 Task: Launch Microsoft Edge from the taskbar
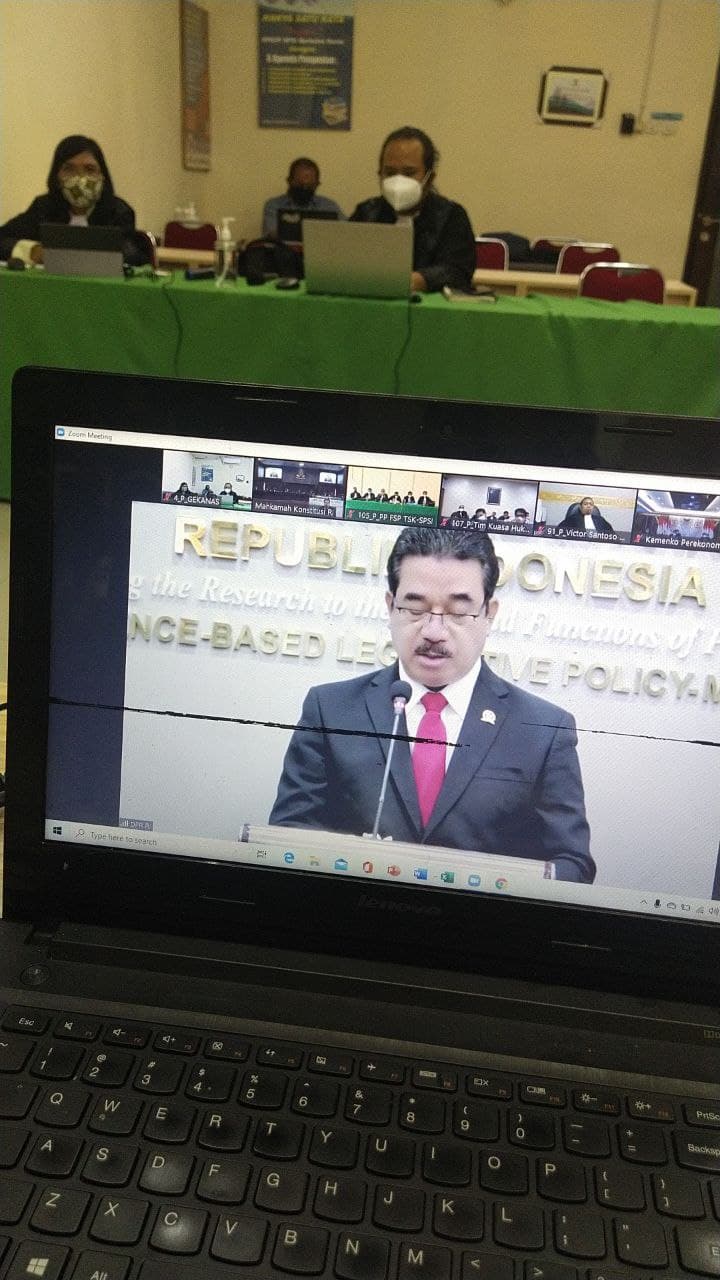pyautogui.click(x=289, y=858)
